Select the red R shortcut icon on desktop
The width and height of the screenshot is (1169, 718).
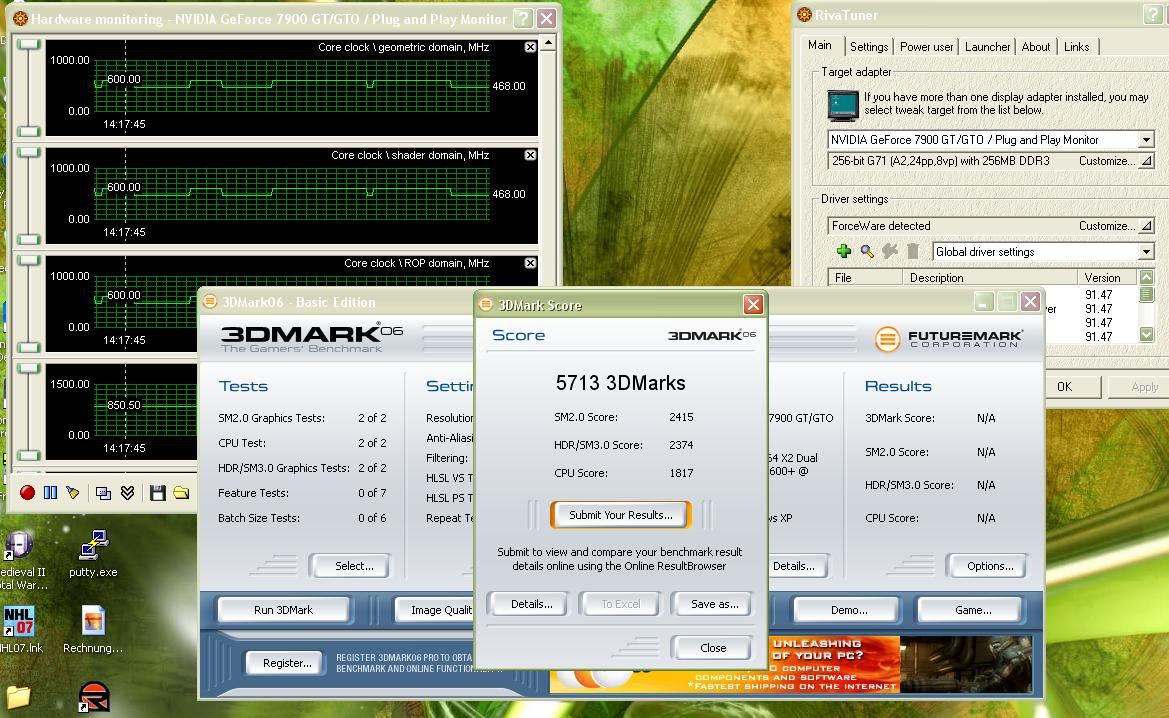point(94,697)
